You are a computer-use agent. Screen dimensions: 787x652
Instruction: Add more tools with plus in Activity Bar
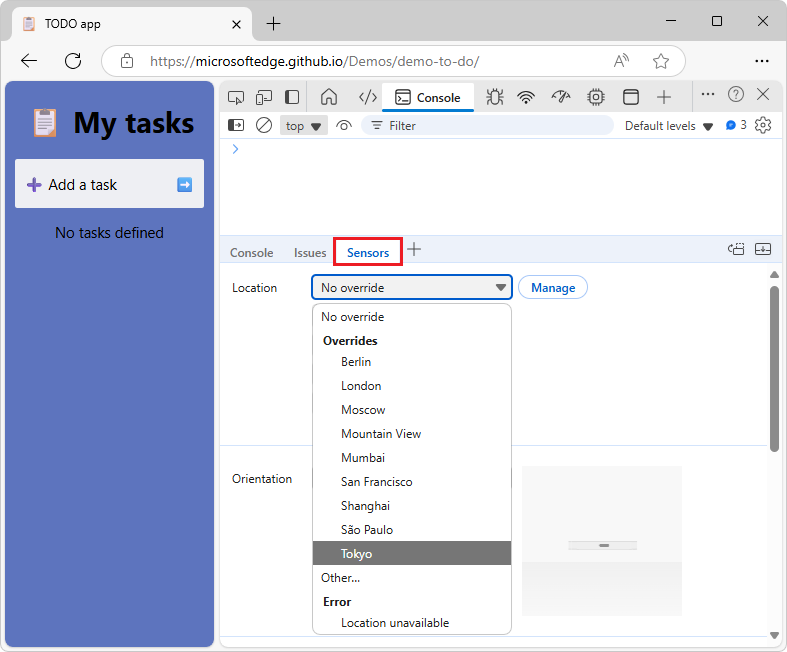coord(664,97)
